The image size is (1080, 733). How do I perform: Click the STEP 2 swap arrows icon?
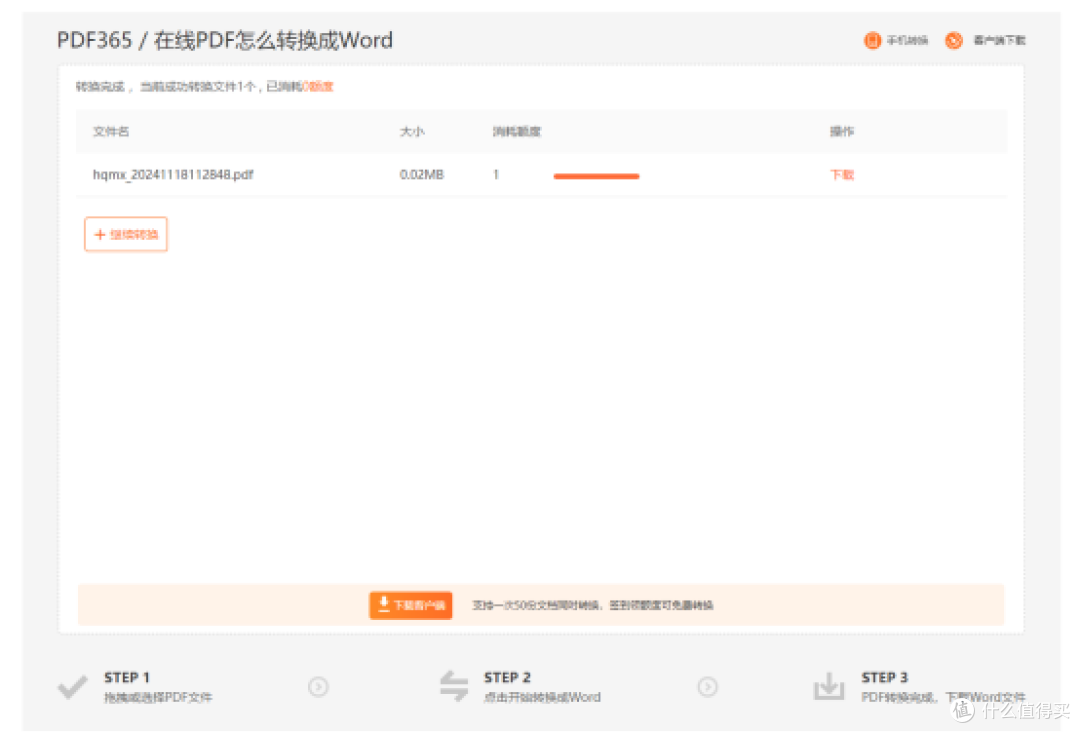click(x=454, y=686)
